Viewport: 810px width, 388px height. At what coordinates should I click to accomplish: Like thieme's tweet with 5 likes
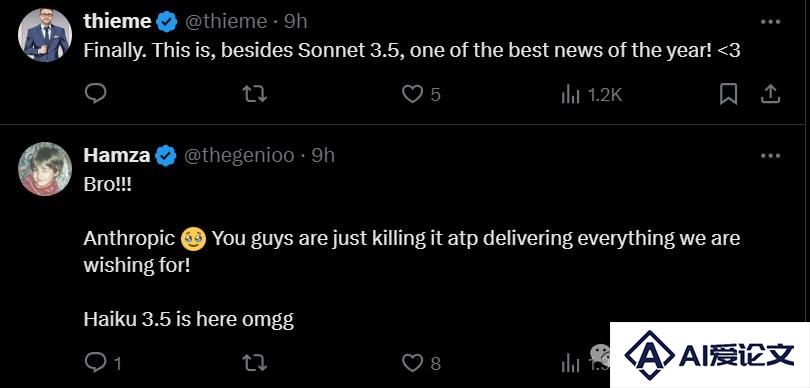click(x=421, y=95)
